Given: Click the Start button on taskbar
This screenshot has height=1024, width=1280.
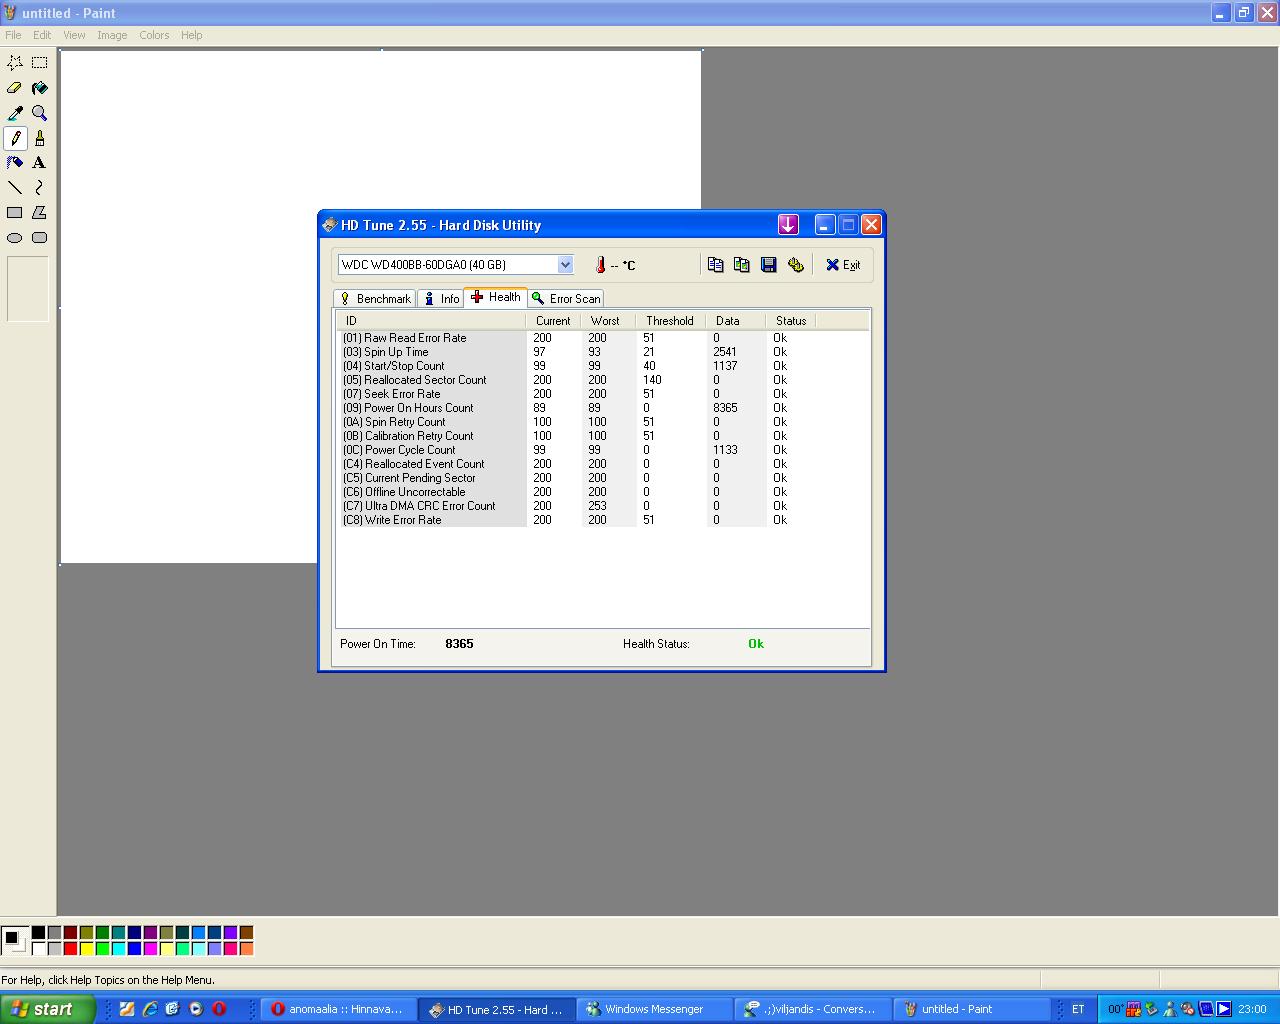Looking at the screenshot, I should [x=48, y=1009].
